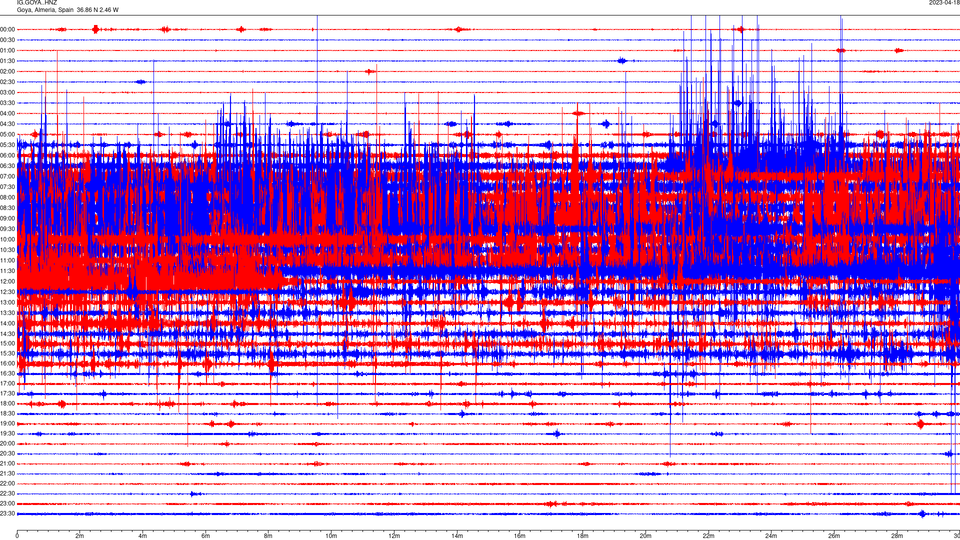Select the '15:30' row label

[x=7, y=353]
